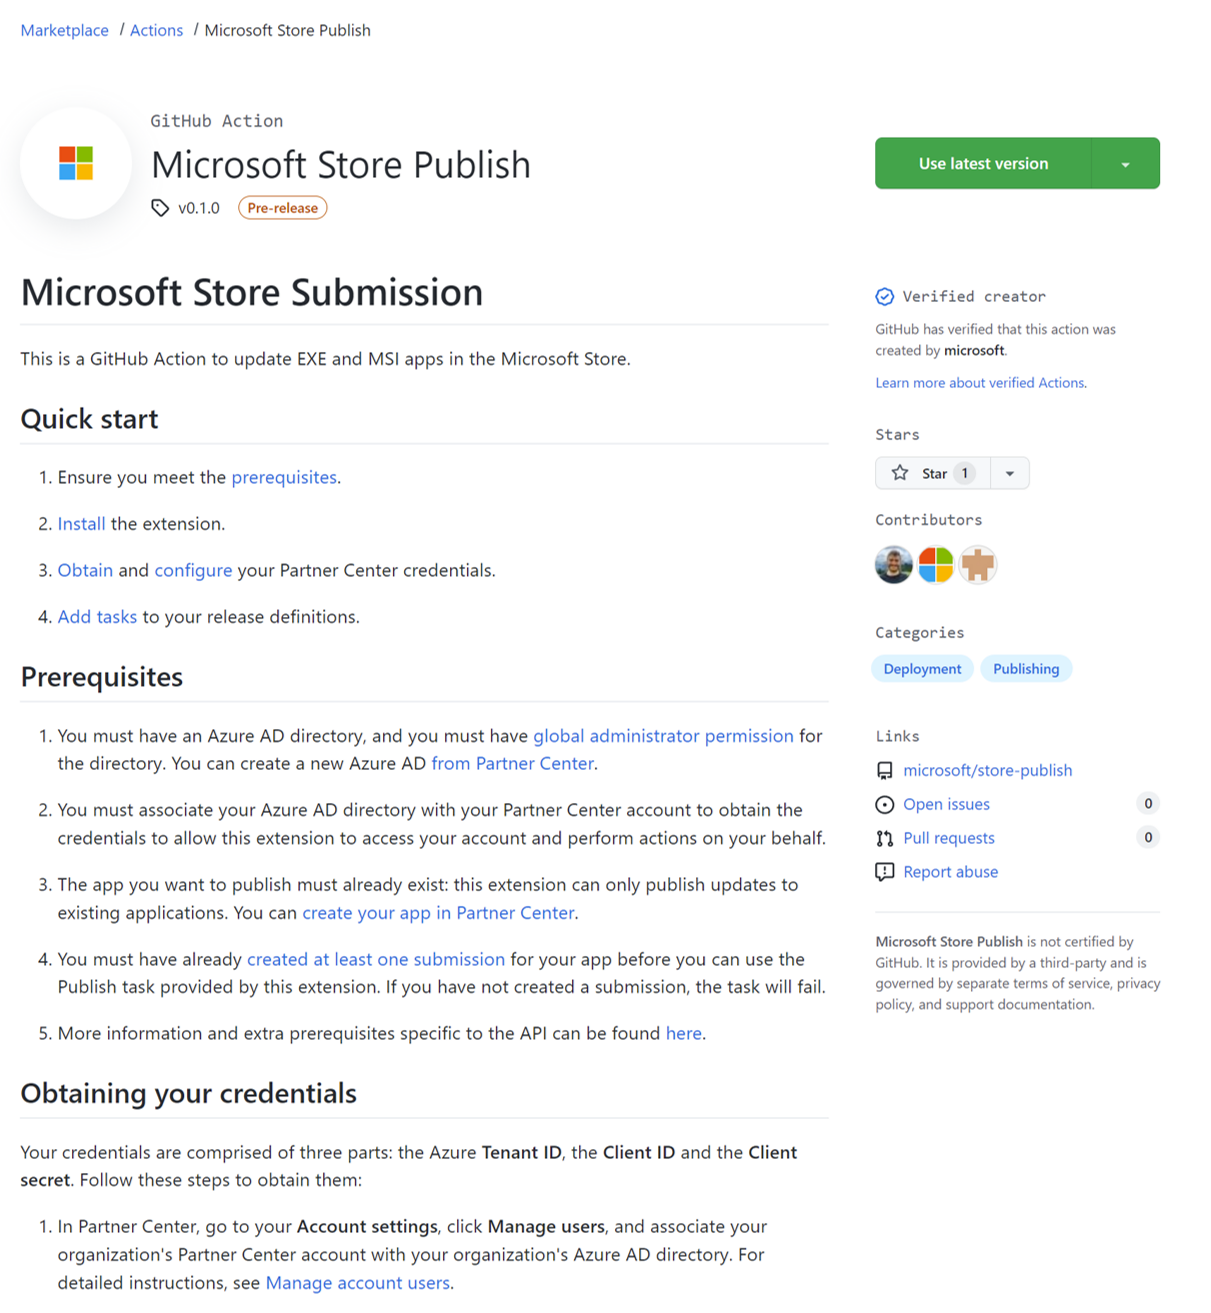Open Learn more about verified Actions link
This screenshot has height=1313, width=1211.
(981, 383)
